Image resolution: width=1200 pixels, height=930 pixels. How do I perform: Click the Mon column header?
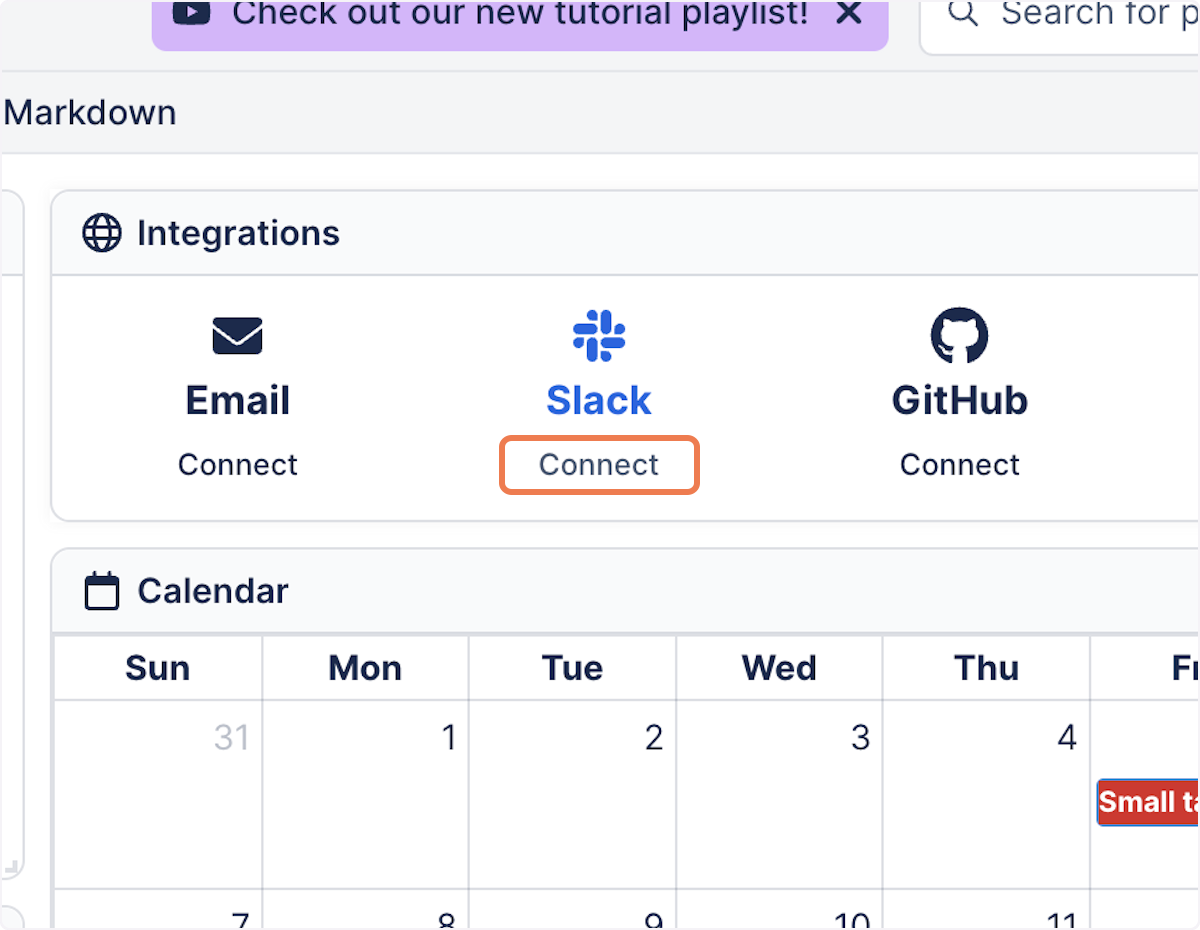click(x=365, y=668)
